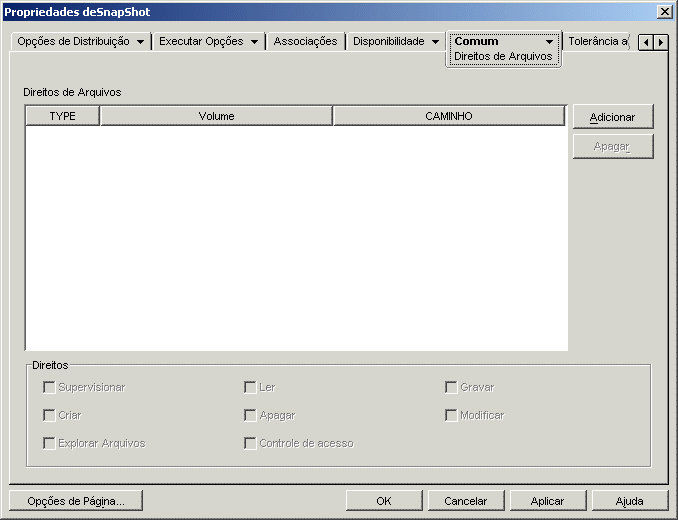The height and width of the screenshot is (520, 678).
Task: Confirm with the OK button
Action: coord(384,501)
